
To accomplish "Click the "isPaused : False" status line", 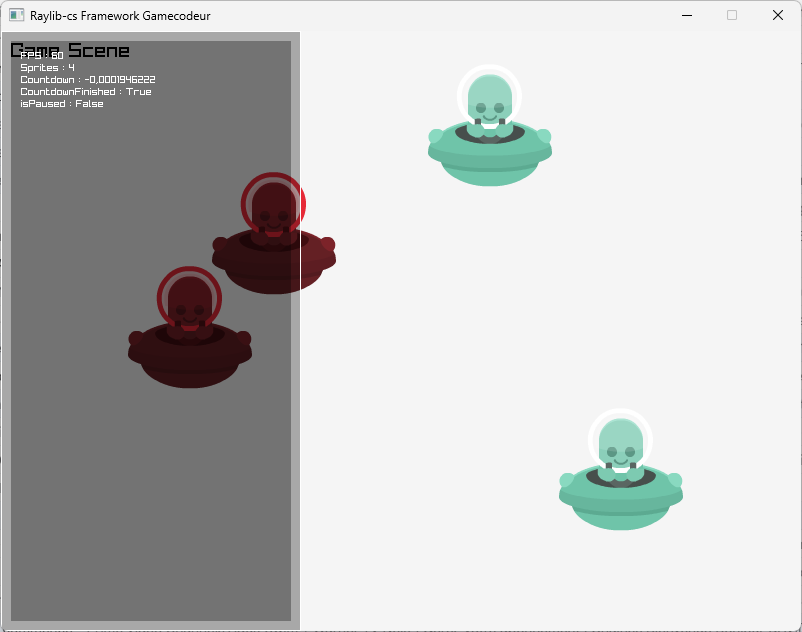I will point(61,104).
